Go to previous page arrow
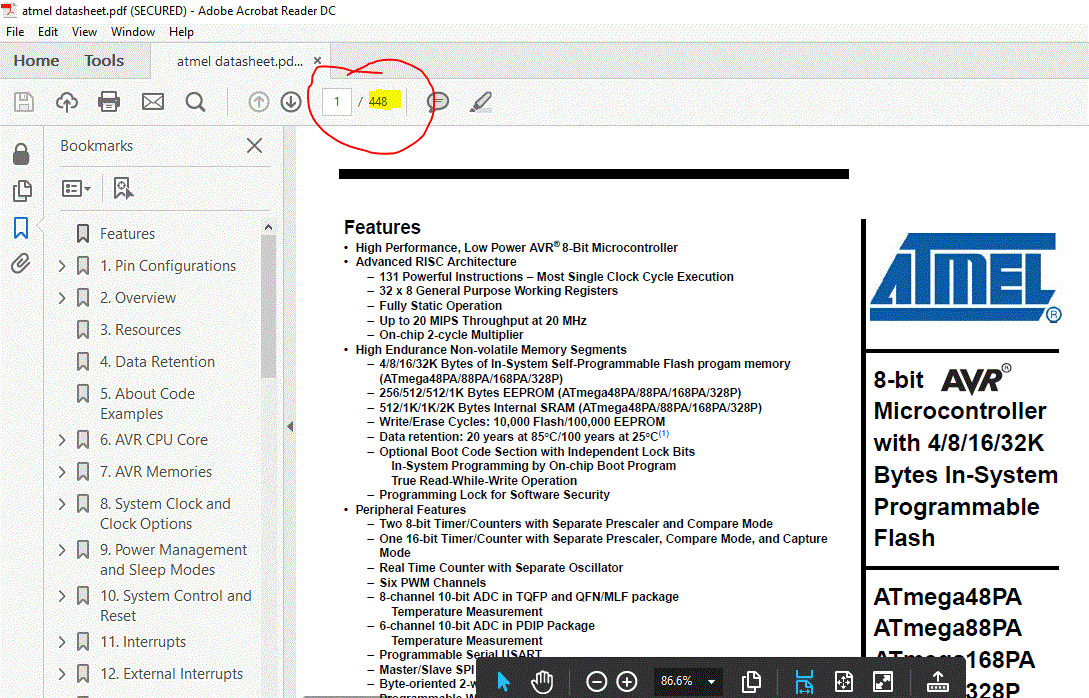Viewport: 1089px width, 698px height. 258,102
